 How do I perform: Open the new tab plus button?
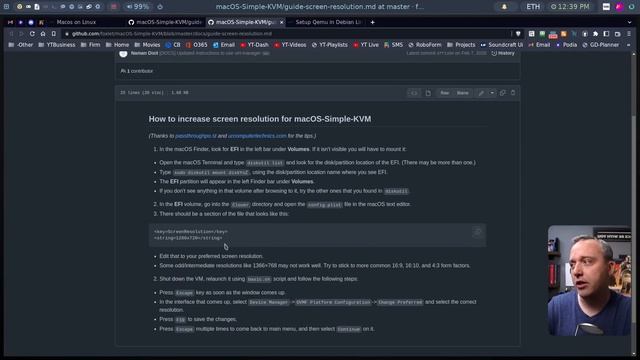coord(372,22)
